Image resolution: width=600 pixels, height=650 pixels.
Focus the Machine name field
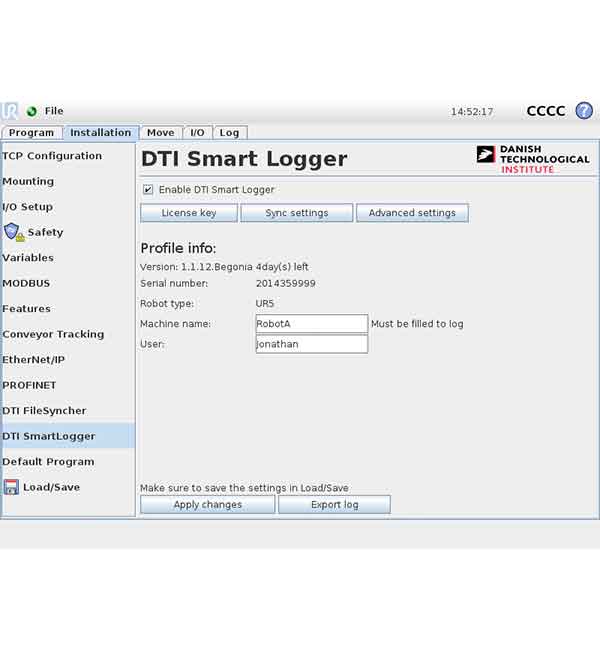(312, 324)
